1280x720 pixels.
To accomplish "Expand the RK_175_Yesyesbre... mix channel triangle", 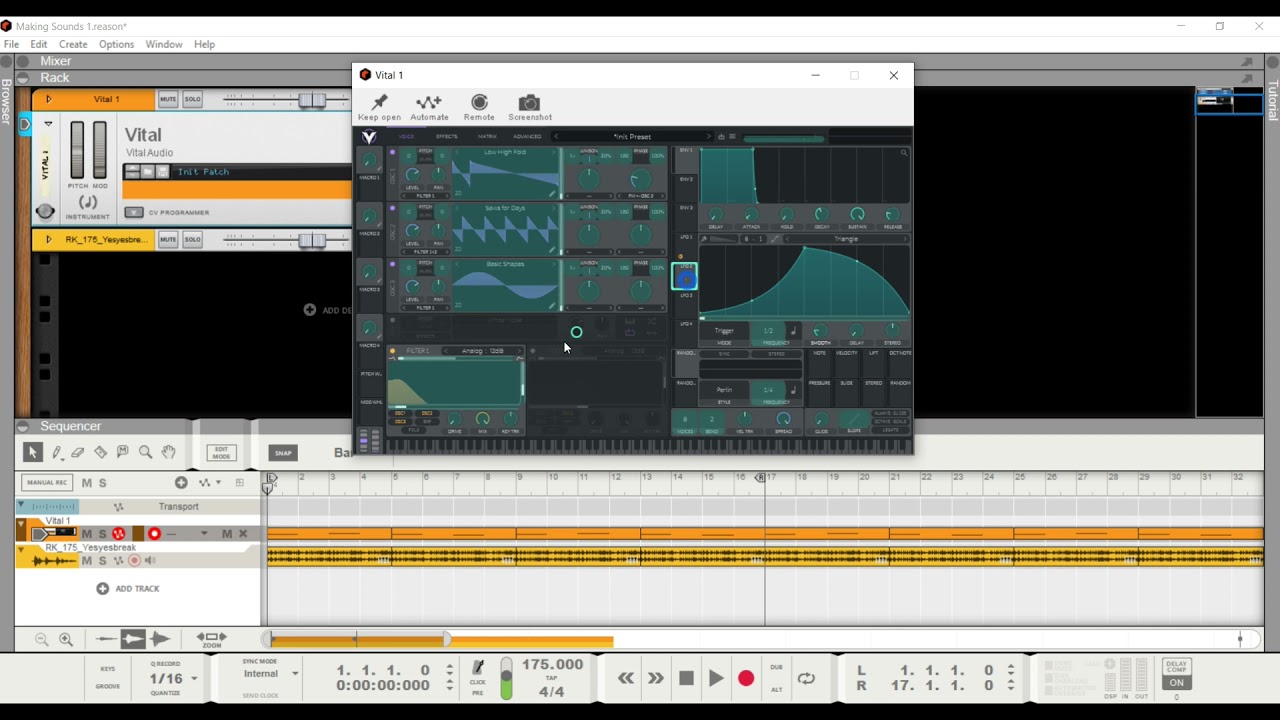I will coord(48,239).
